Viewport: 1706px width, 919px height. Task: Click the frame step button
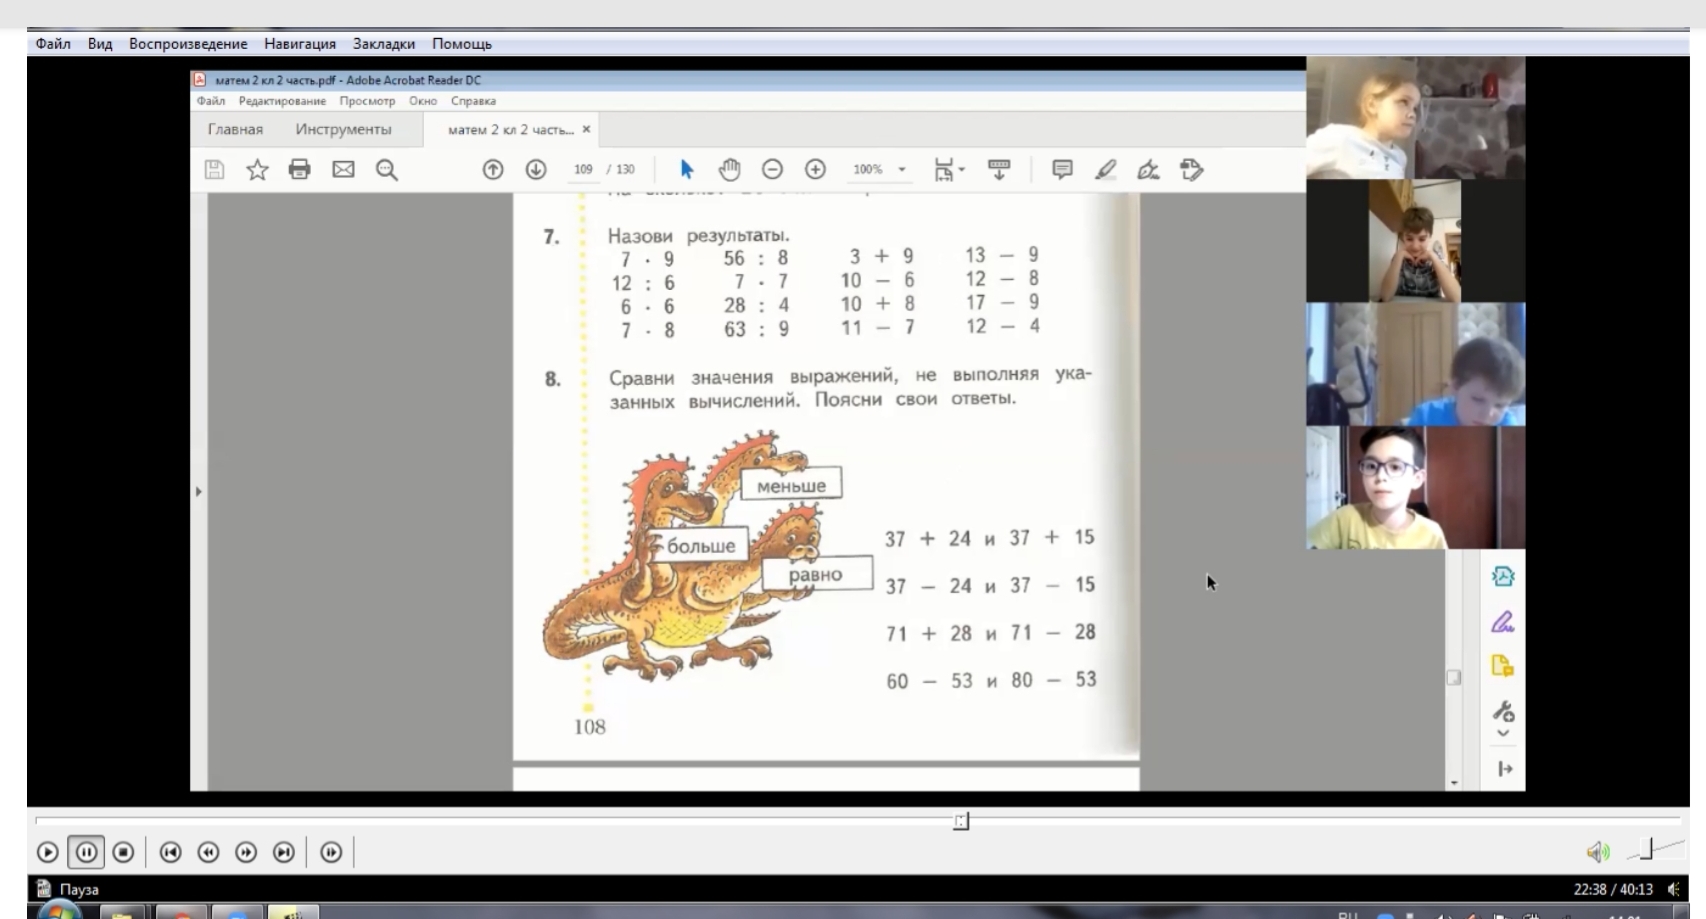[331, 852]
